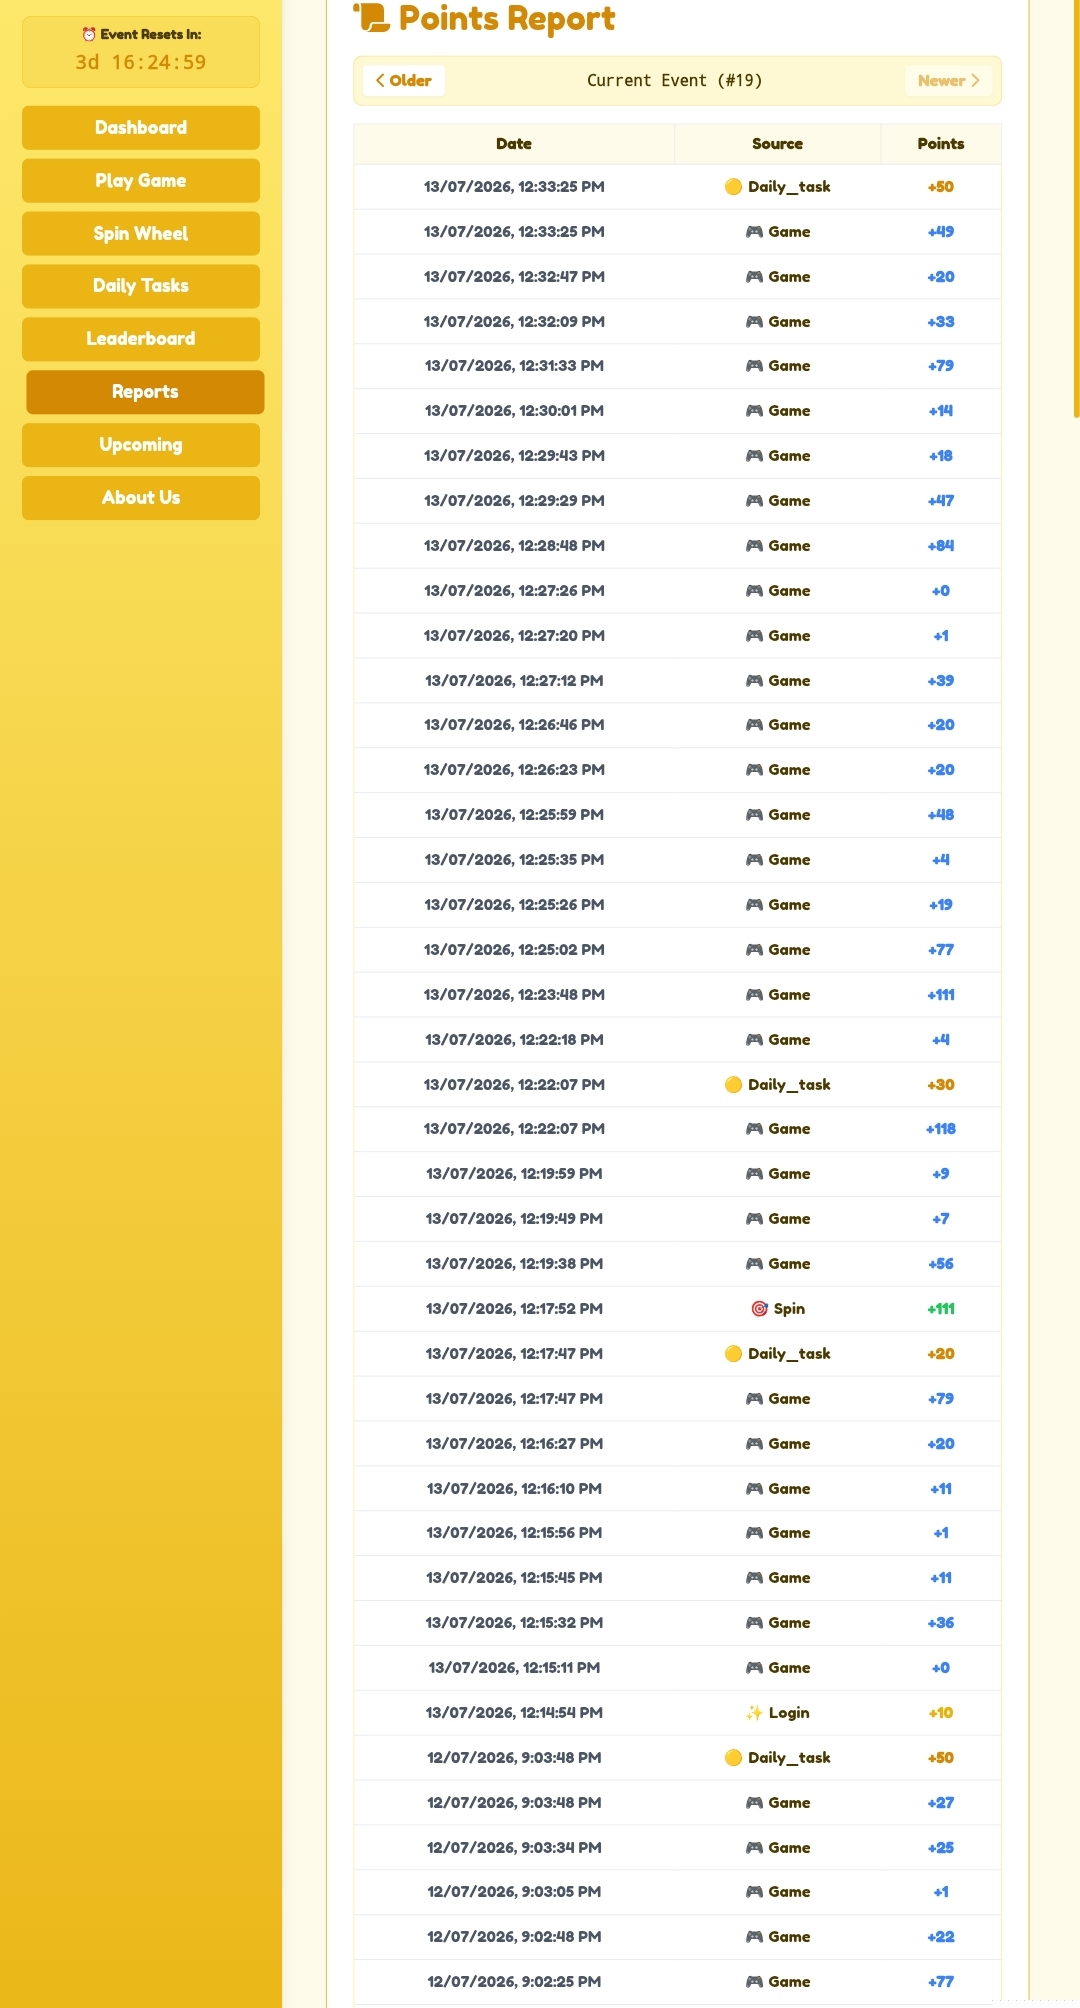This screenshot has width=1080, height=2008.
Task: Click the page scrollbar thumb
Action: (x=1076, y=208)
